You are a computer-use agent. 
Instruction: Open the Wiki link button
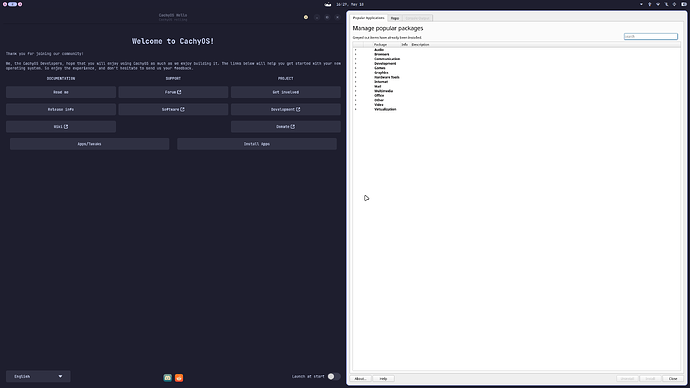click(61, 127)
